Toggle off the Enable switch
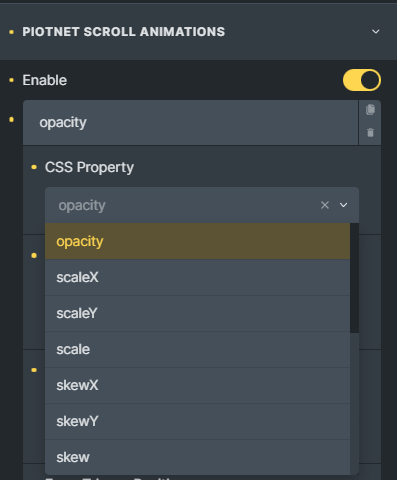 coord(362,80)
